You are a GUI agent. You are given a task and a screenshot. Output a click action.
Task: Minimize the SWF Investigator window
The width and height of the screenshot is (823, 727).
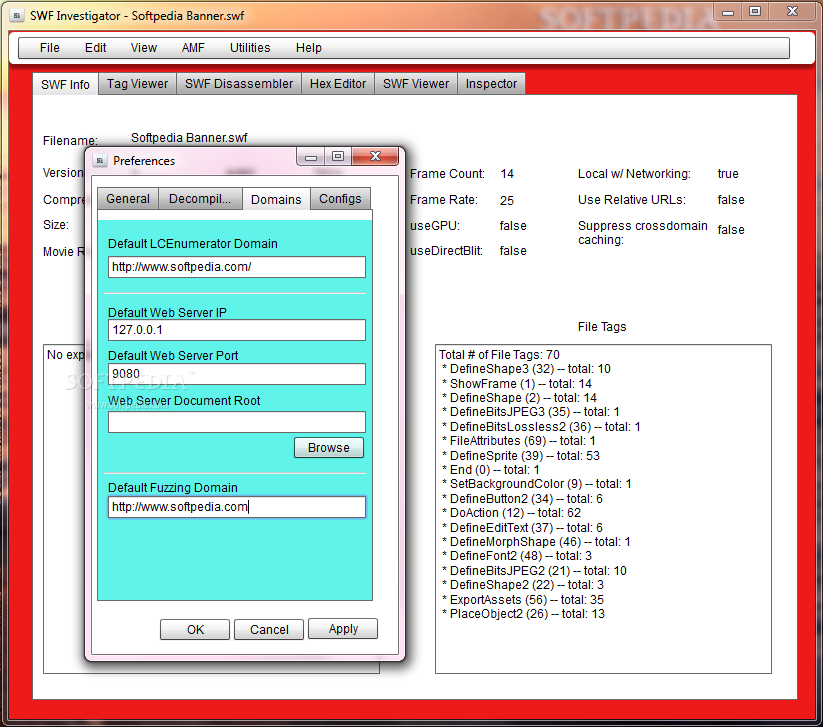pos(727,12)
